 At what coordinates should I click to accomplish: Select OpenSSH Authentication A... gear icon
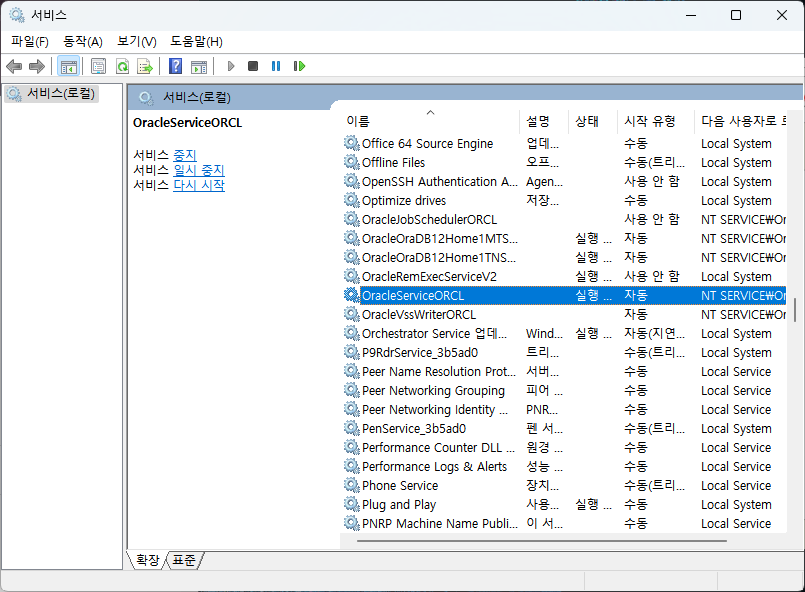(352, 181)
